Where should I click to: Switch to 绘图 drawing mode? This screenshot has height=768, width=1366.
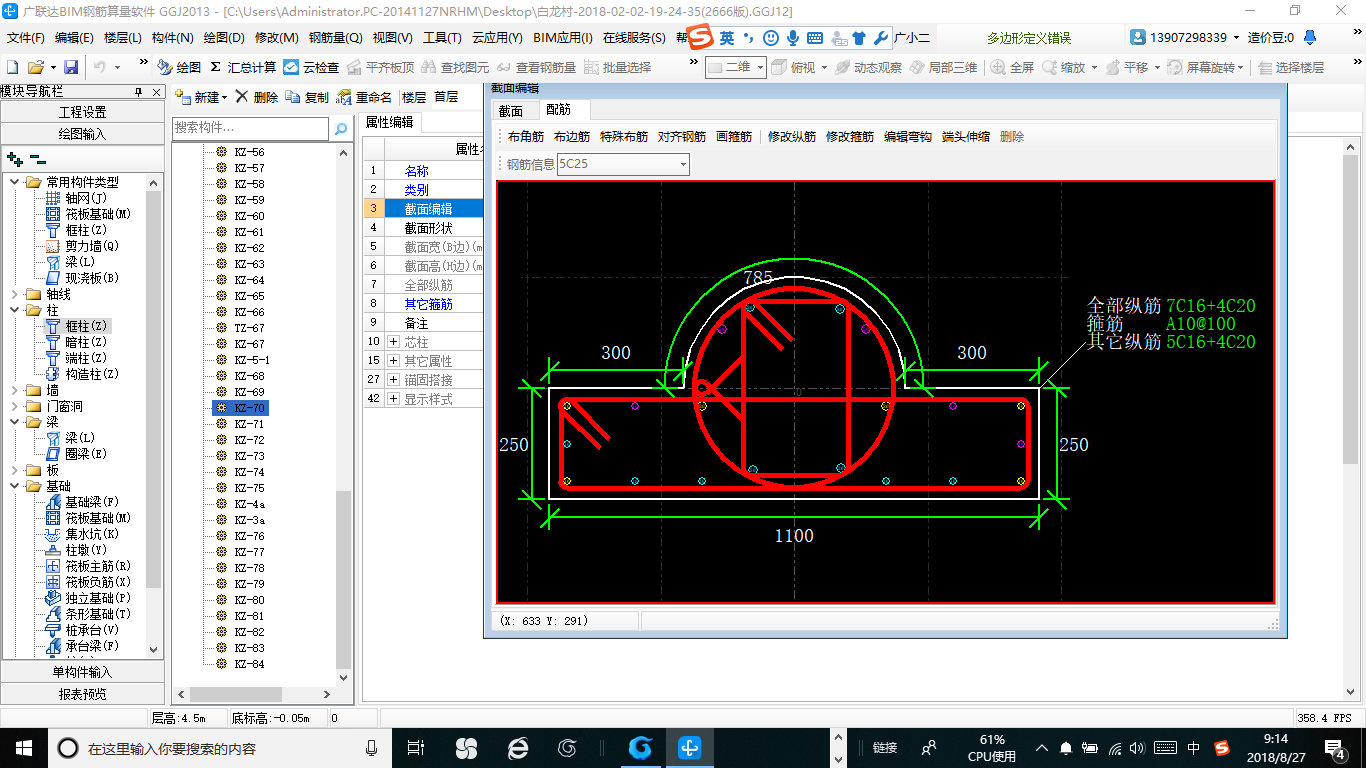pos(179,67)
